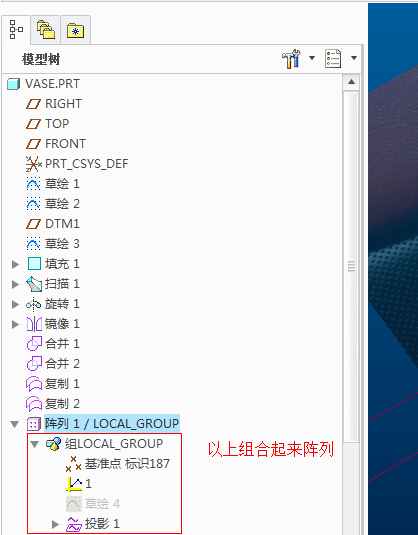Screen dimensions: 418x535
Task: Click the 阵列 1 / LOCAL_GROUP label
Action: (x=112, y=424)
